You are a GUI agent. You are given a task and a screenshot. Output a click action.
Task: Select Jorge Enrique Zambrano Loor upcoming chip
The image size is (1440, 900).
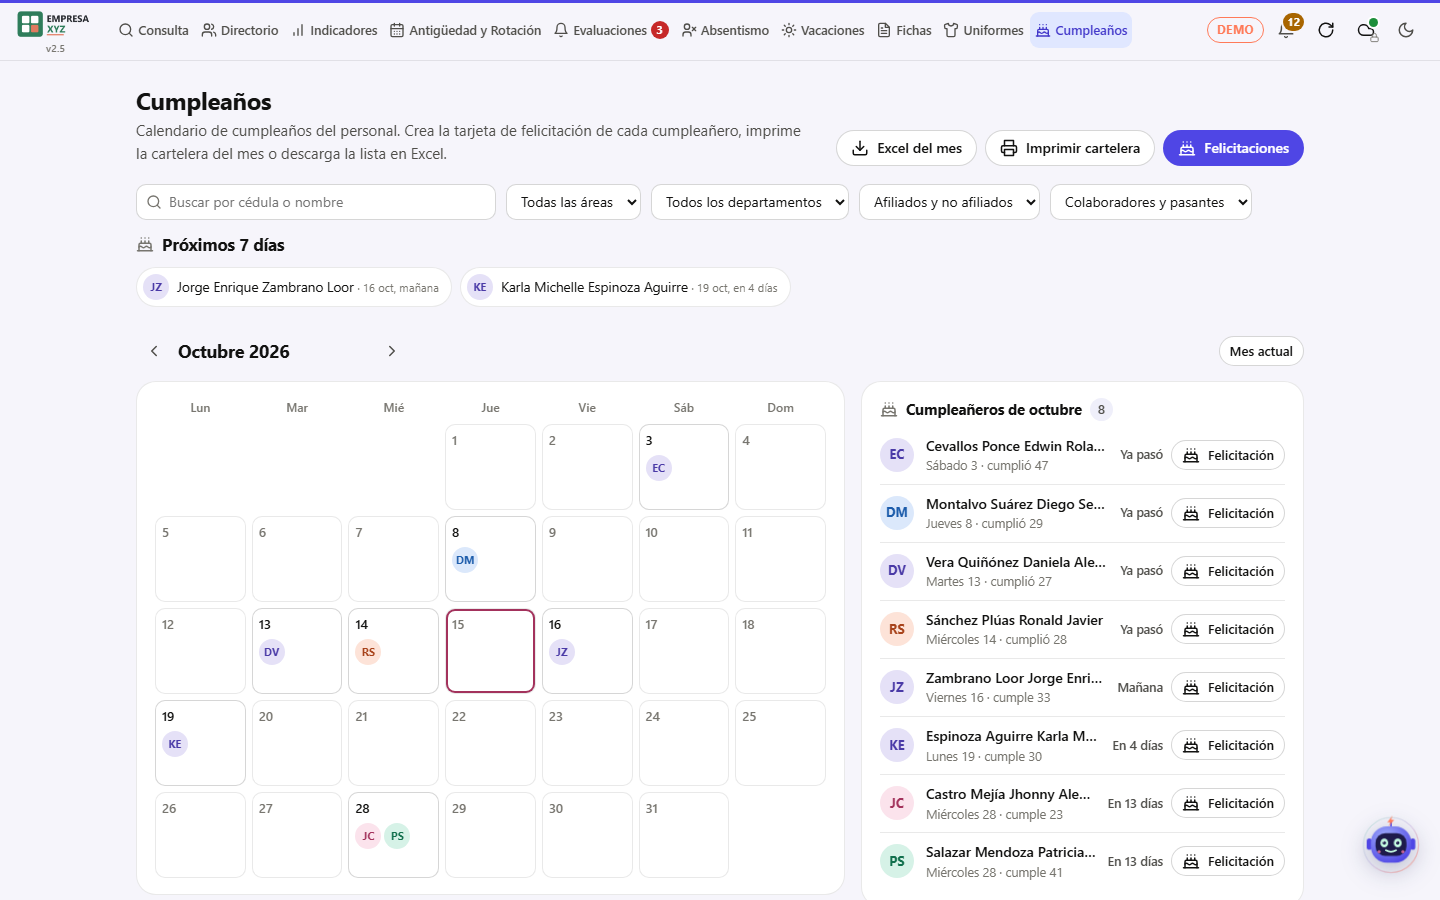[x=294, y=287]
